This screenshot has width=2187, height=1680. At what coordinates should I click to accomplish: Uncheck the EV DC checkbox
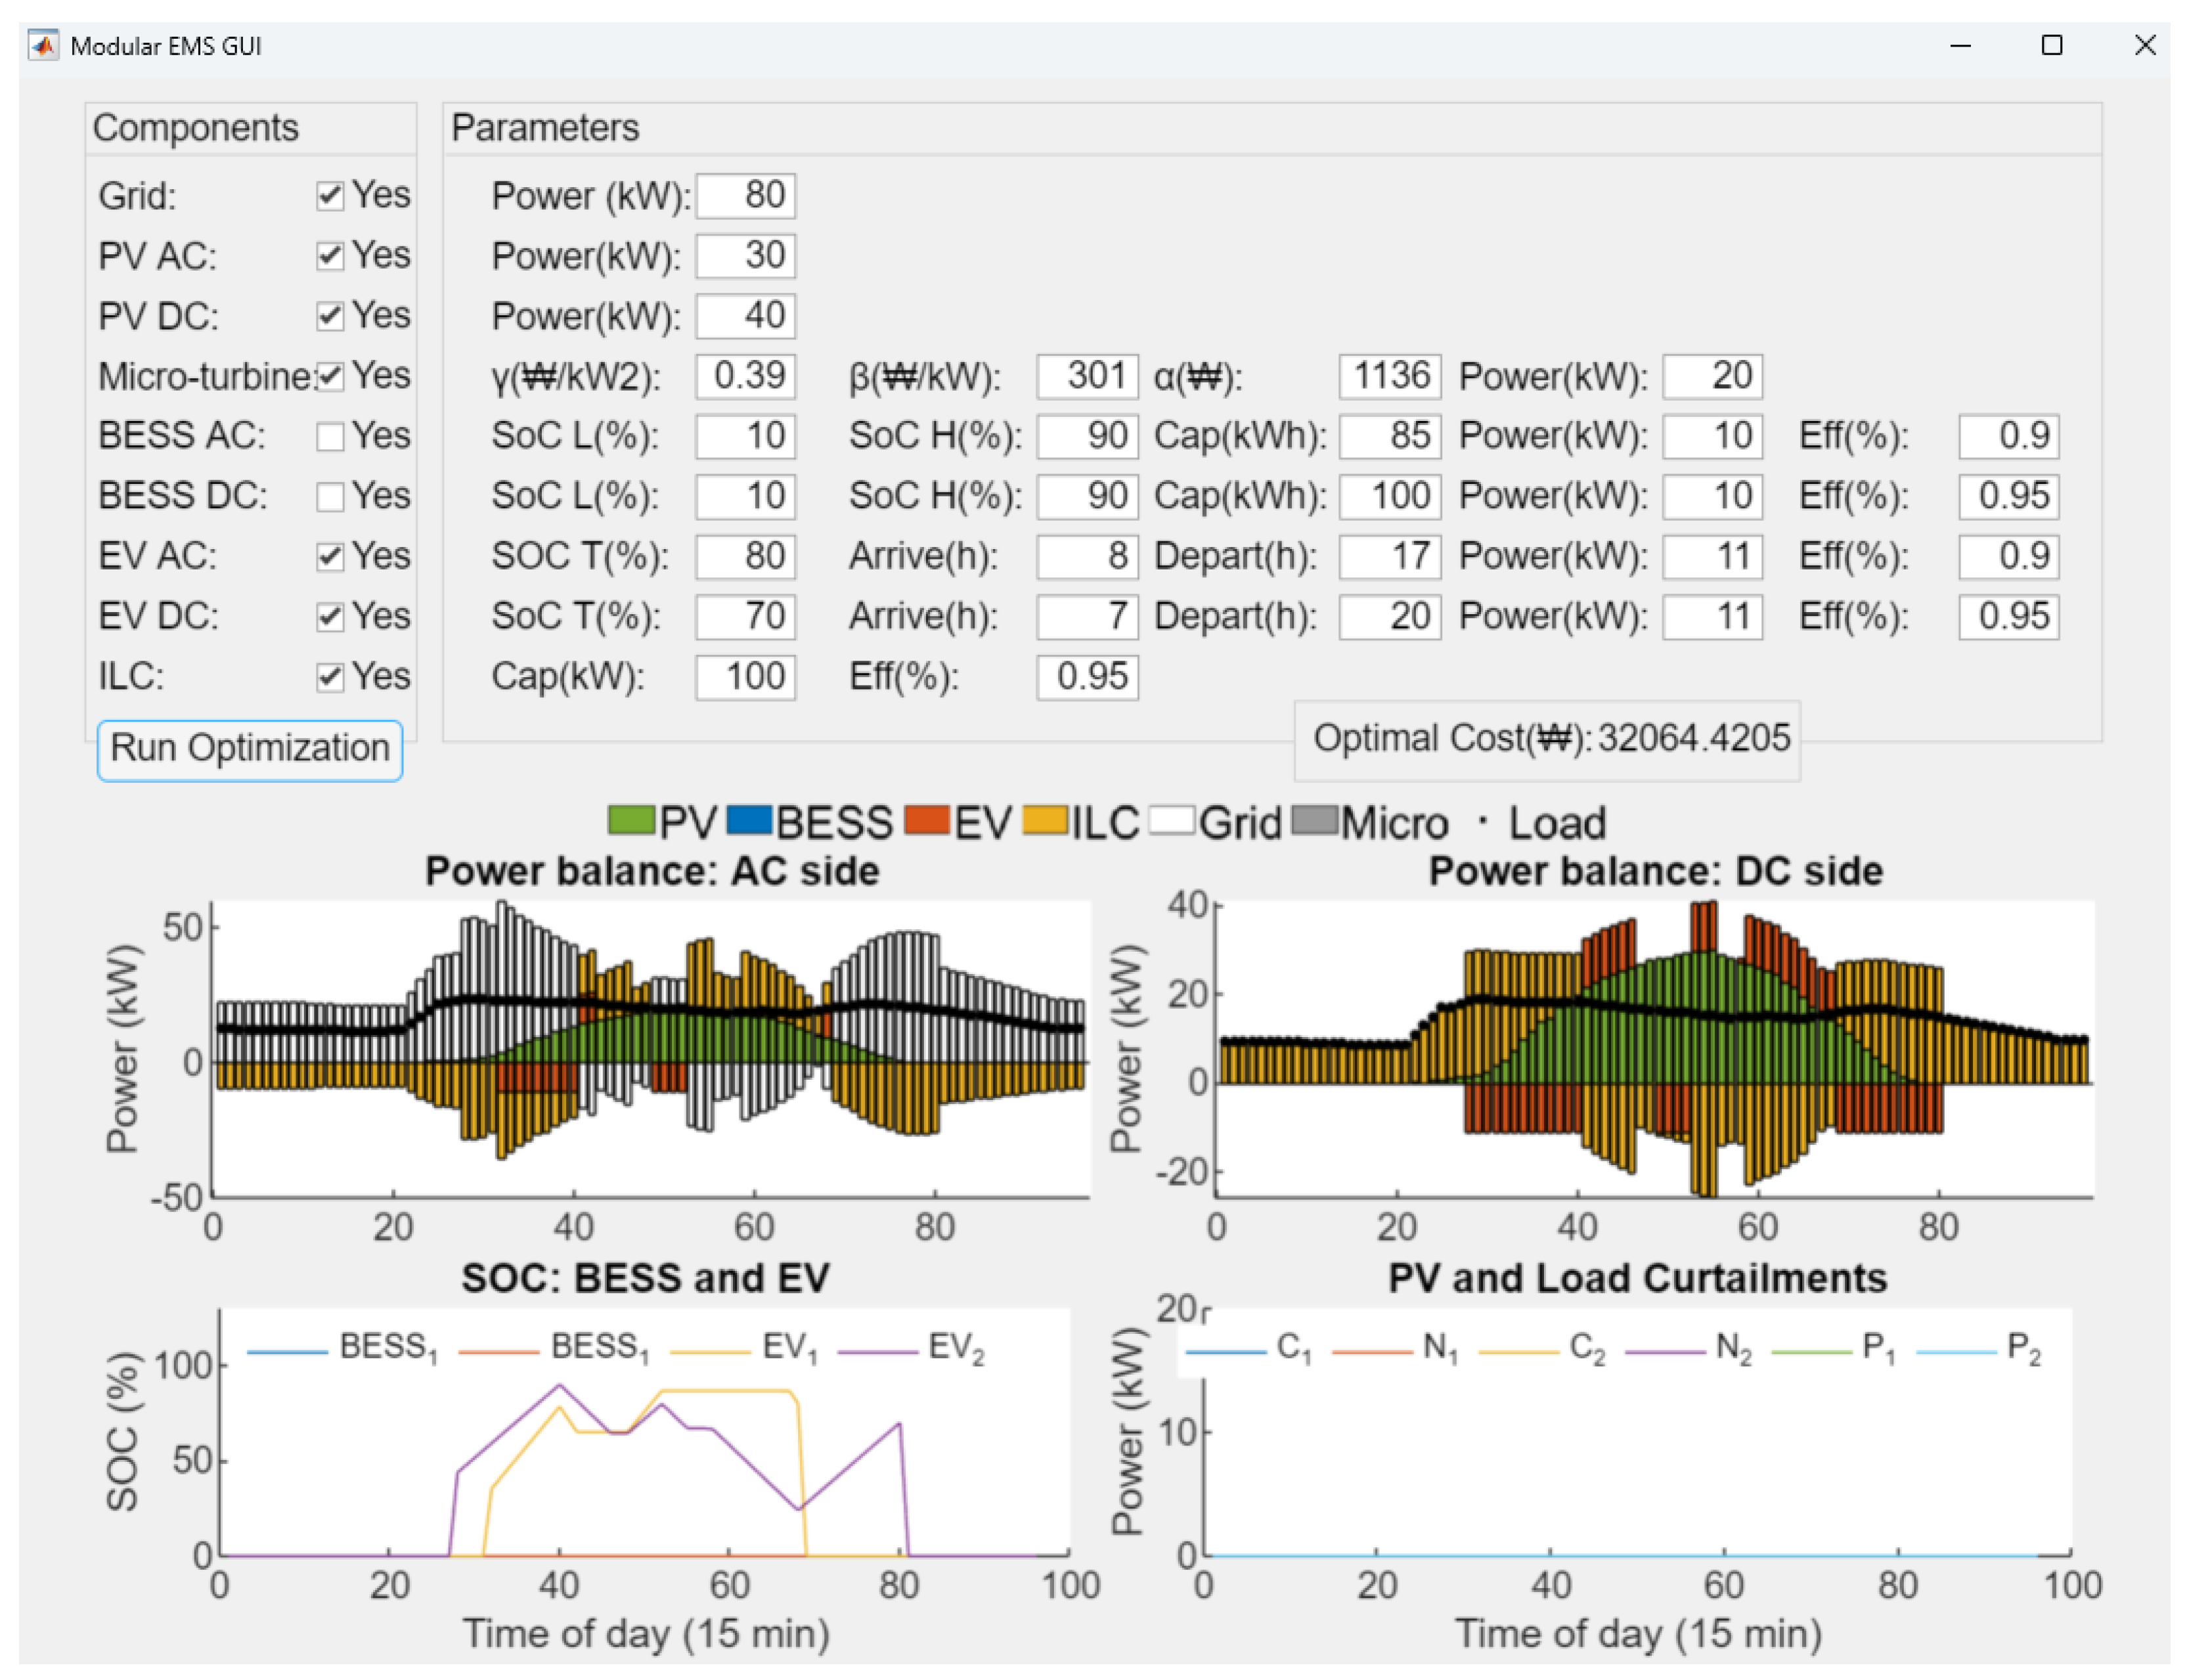coord(330,617)
